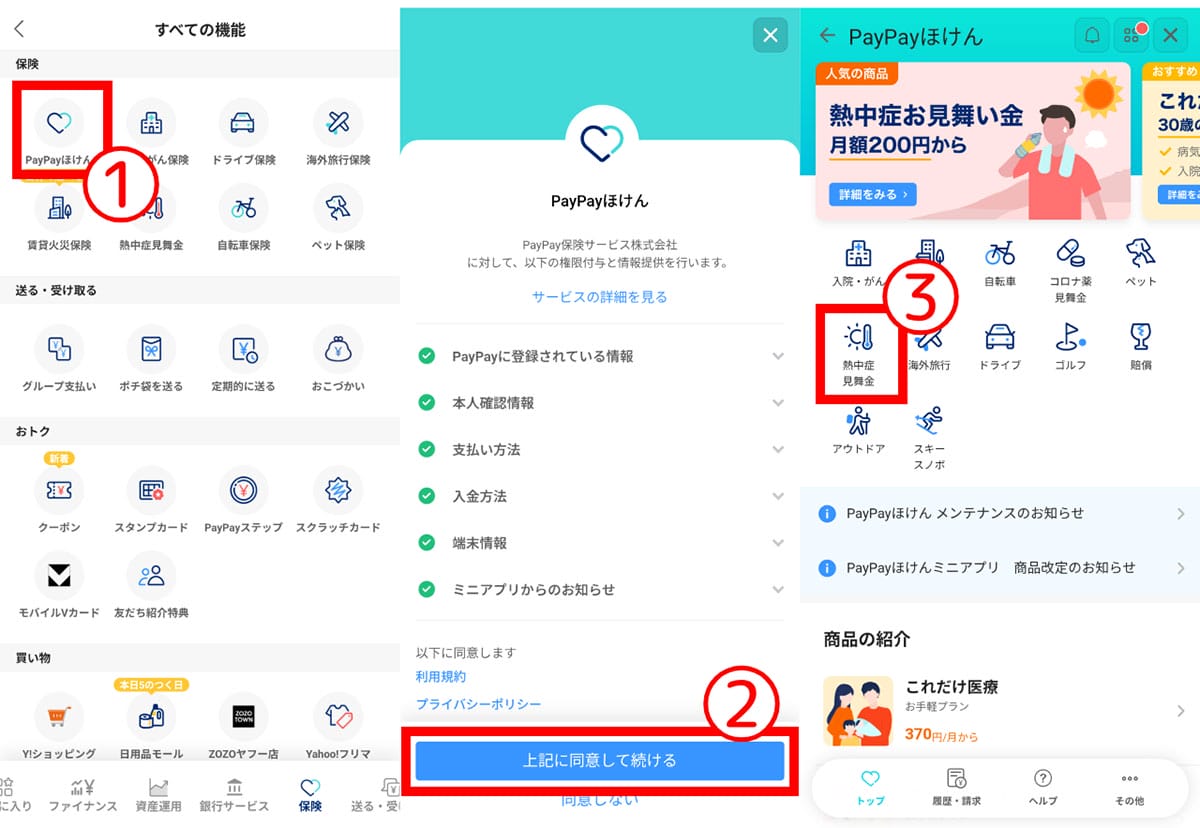Open PayPayほけん メンテナンスのお知らせ notice
1200x828 pixels.
point(1000,513)
